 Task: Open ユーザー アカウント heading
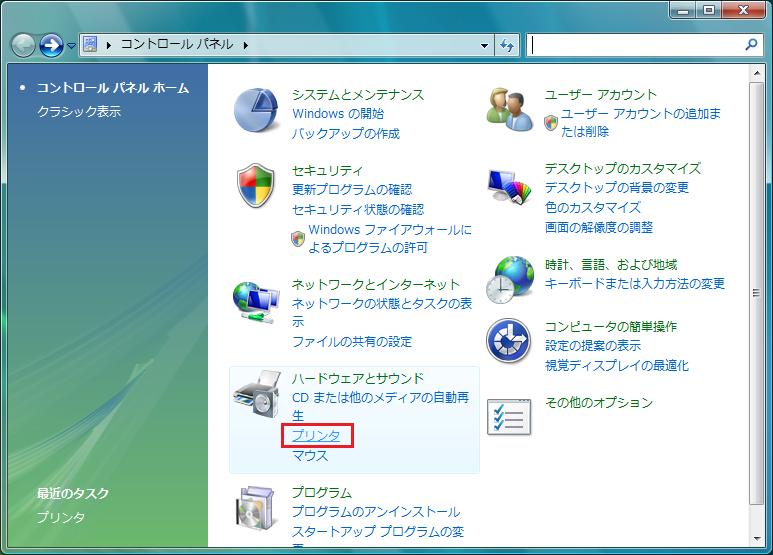tap(600, 95)
